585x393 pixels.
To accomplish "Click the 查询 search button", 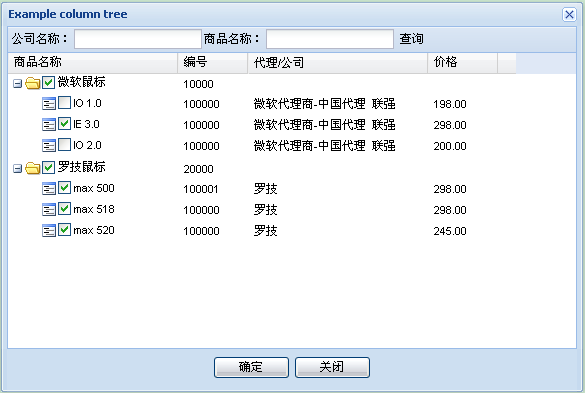I will pos(412,39).
